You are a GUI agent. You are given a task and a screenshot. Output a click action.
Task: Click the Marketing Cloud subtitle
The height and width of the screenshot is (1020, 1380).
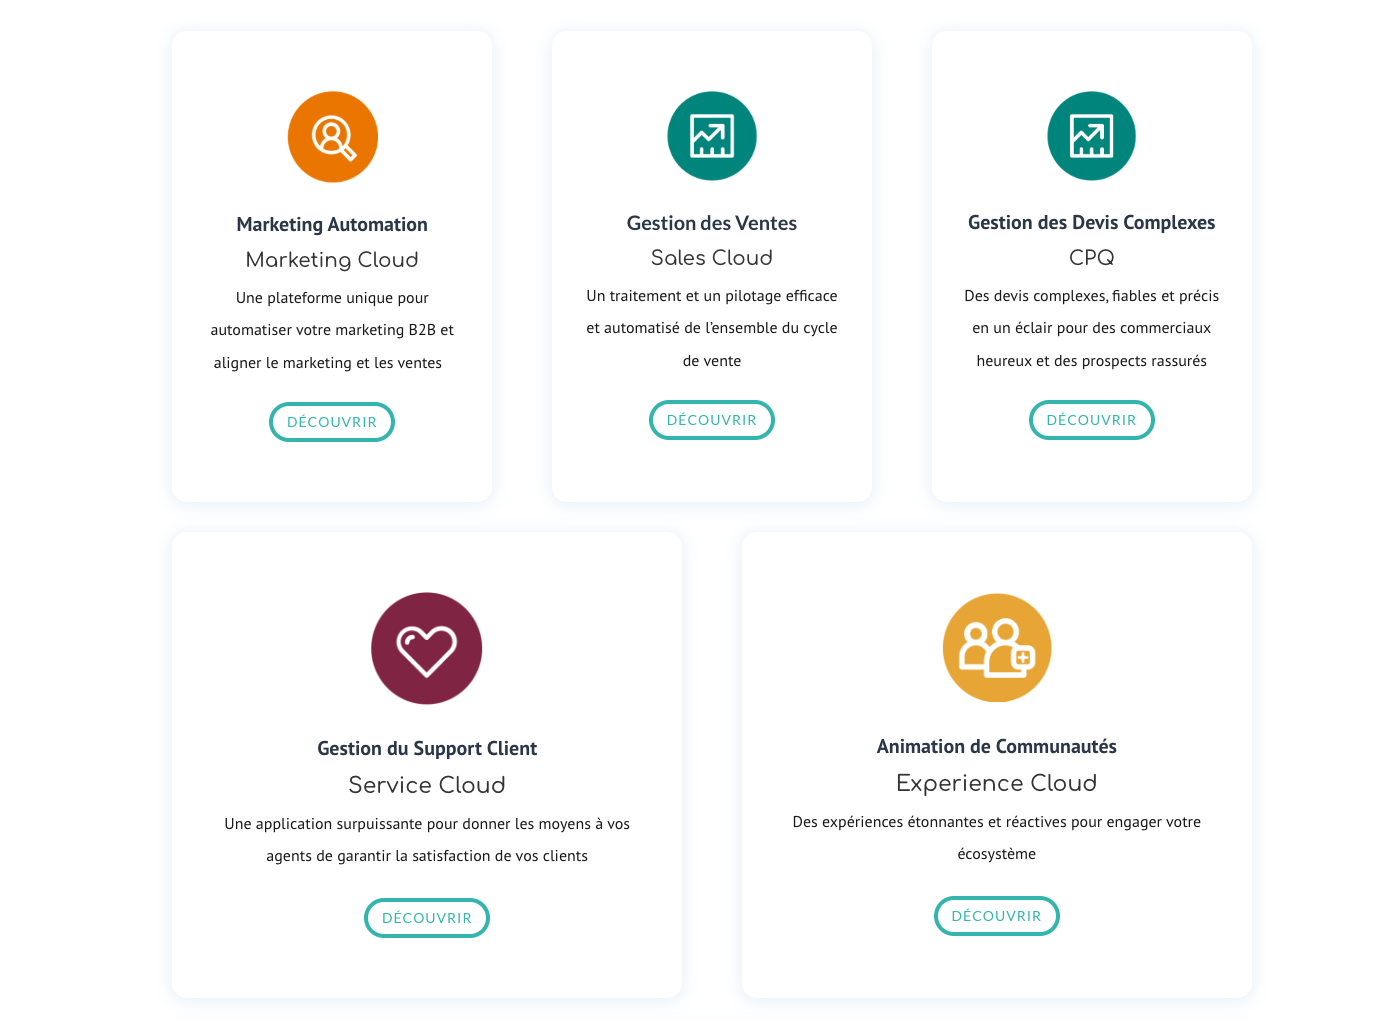point(332,260)
